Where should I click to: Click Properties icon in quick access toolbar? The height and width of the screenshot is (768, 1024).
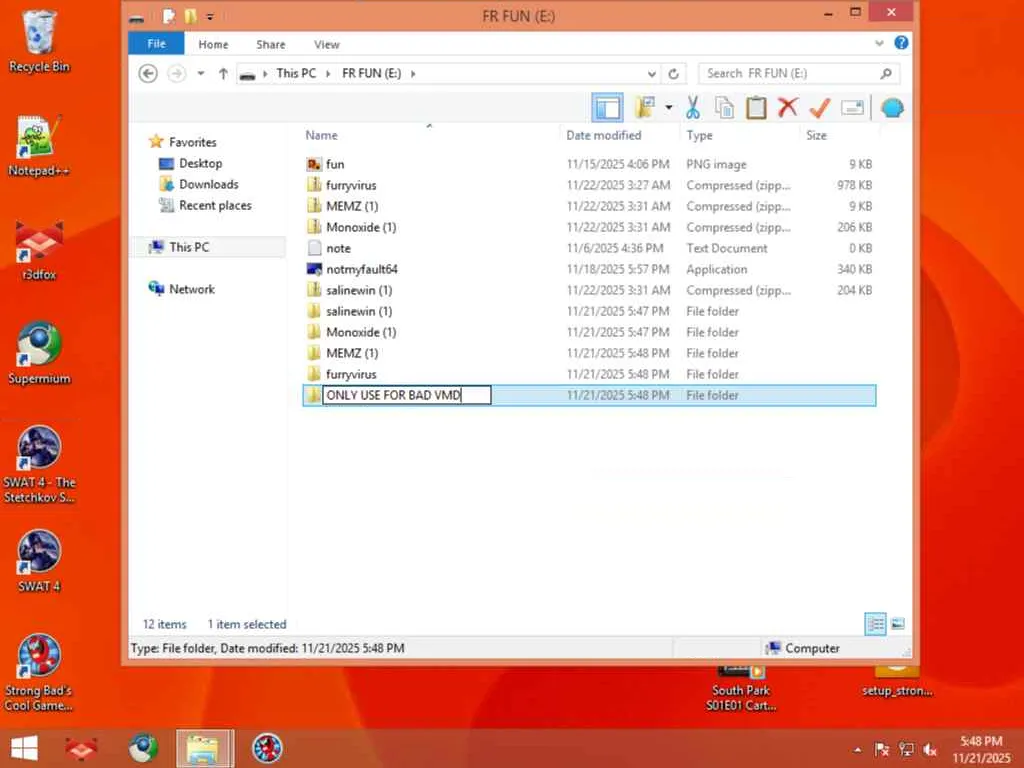pos(168,16)
